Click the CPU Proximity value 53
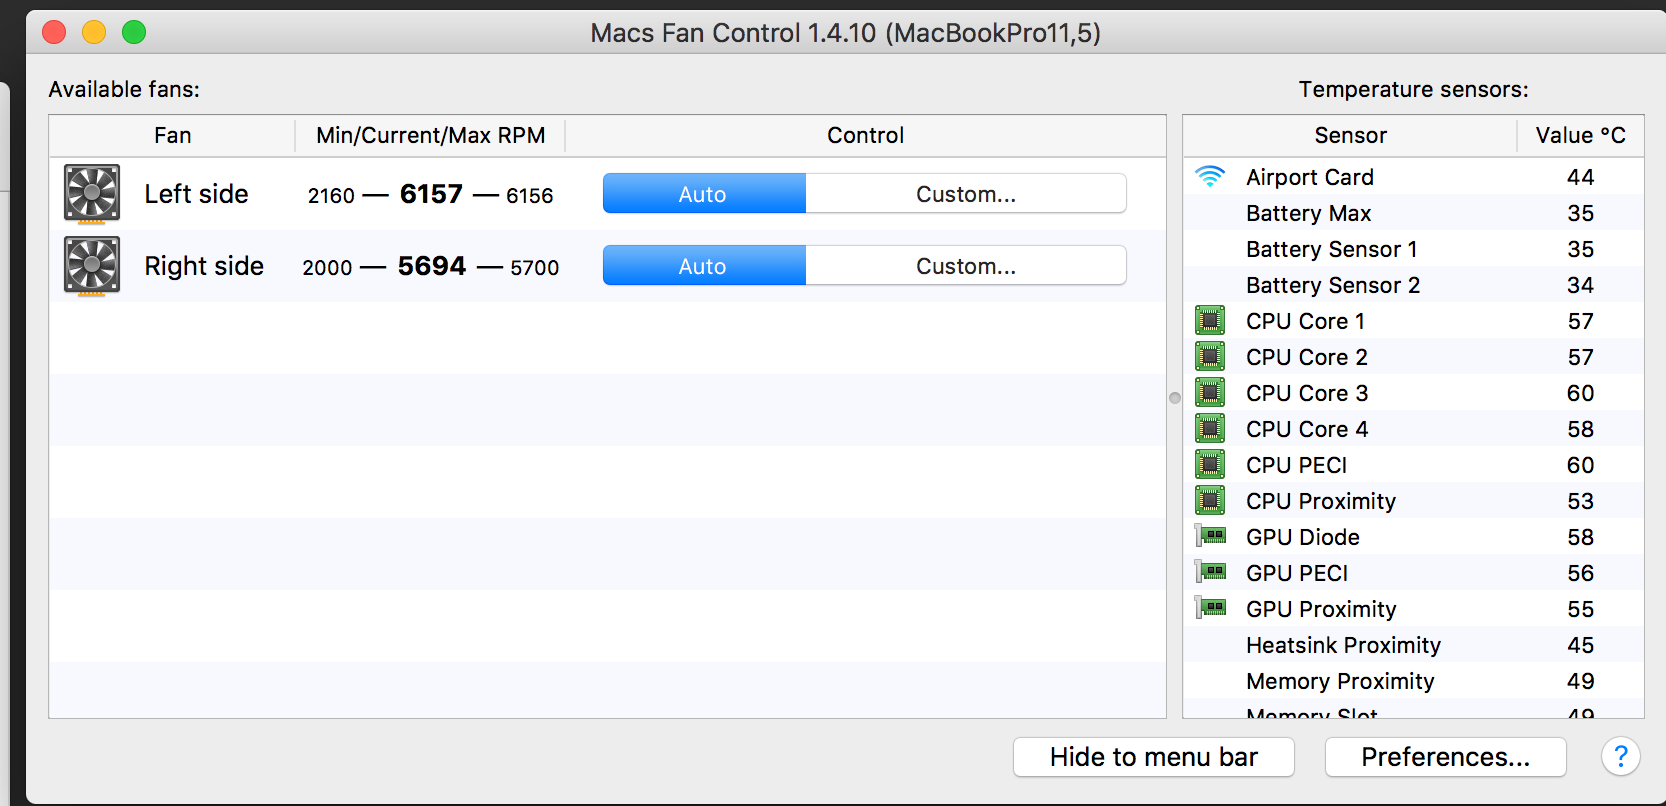Screen dimensions: 1666x806 pyautogui.click(x=1580, y=501)
